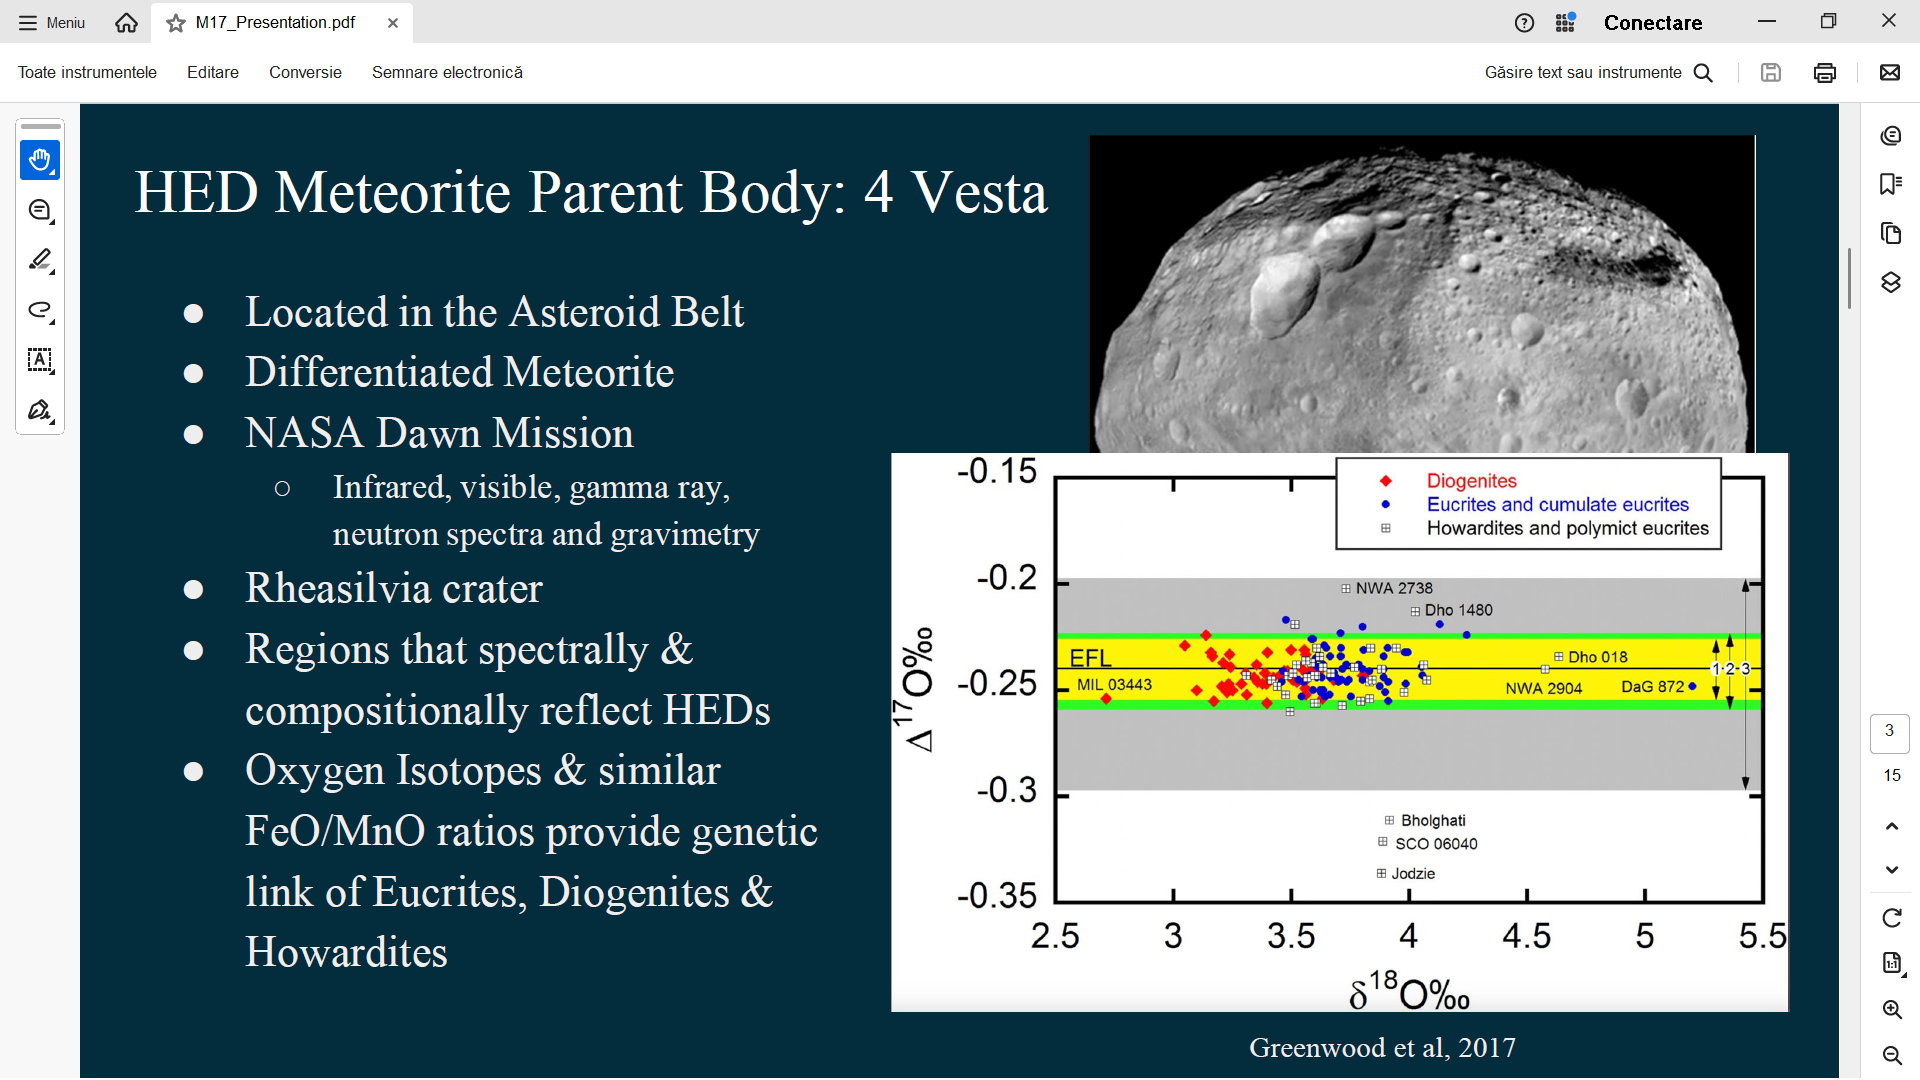The height and width of the screenshot is (1080, 1920).
Task: Choose the freehand draw lasso tool
Action: click(x=40, y=310)
